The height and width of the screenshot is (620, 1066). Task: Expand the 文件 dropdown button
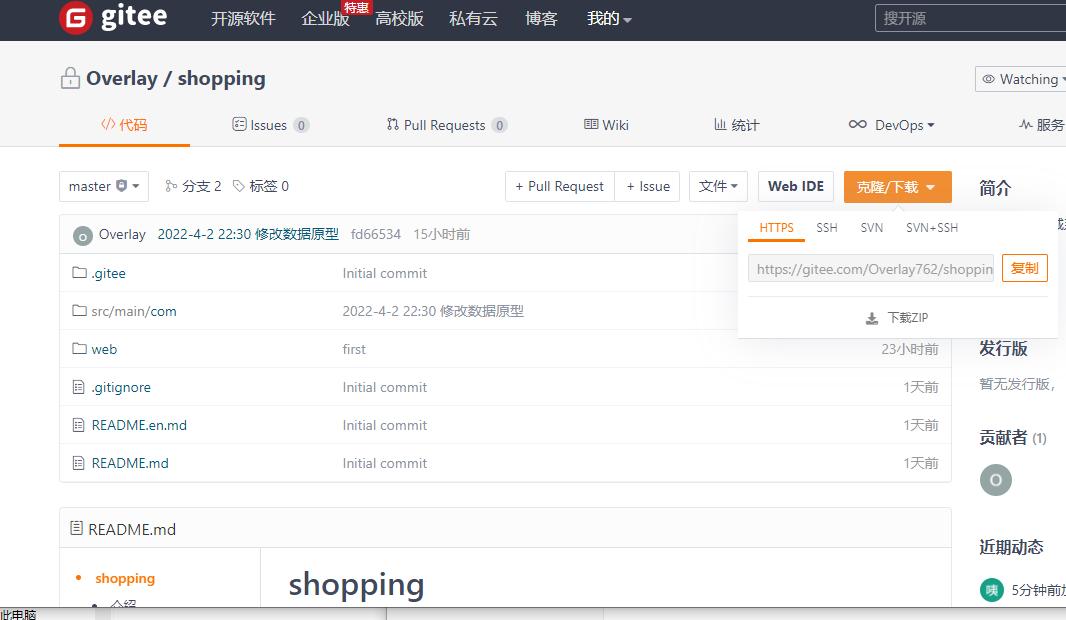pyautogui.click(x=719, y=186)
